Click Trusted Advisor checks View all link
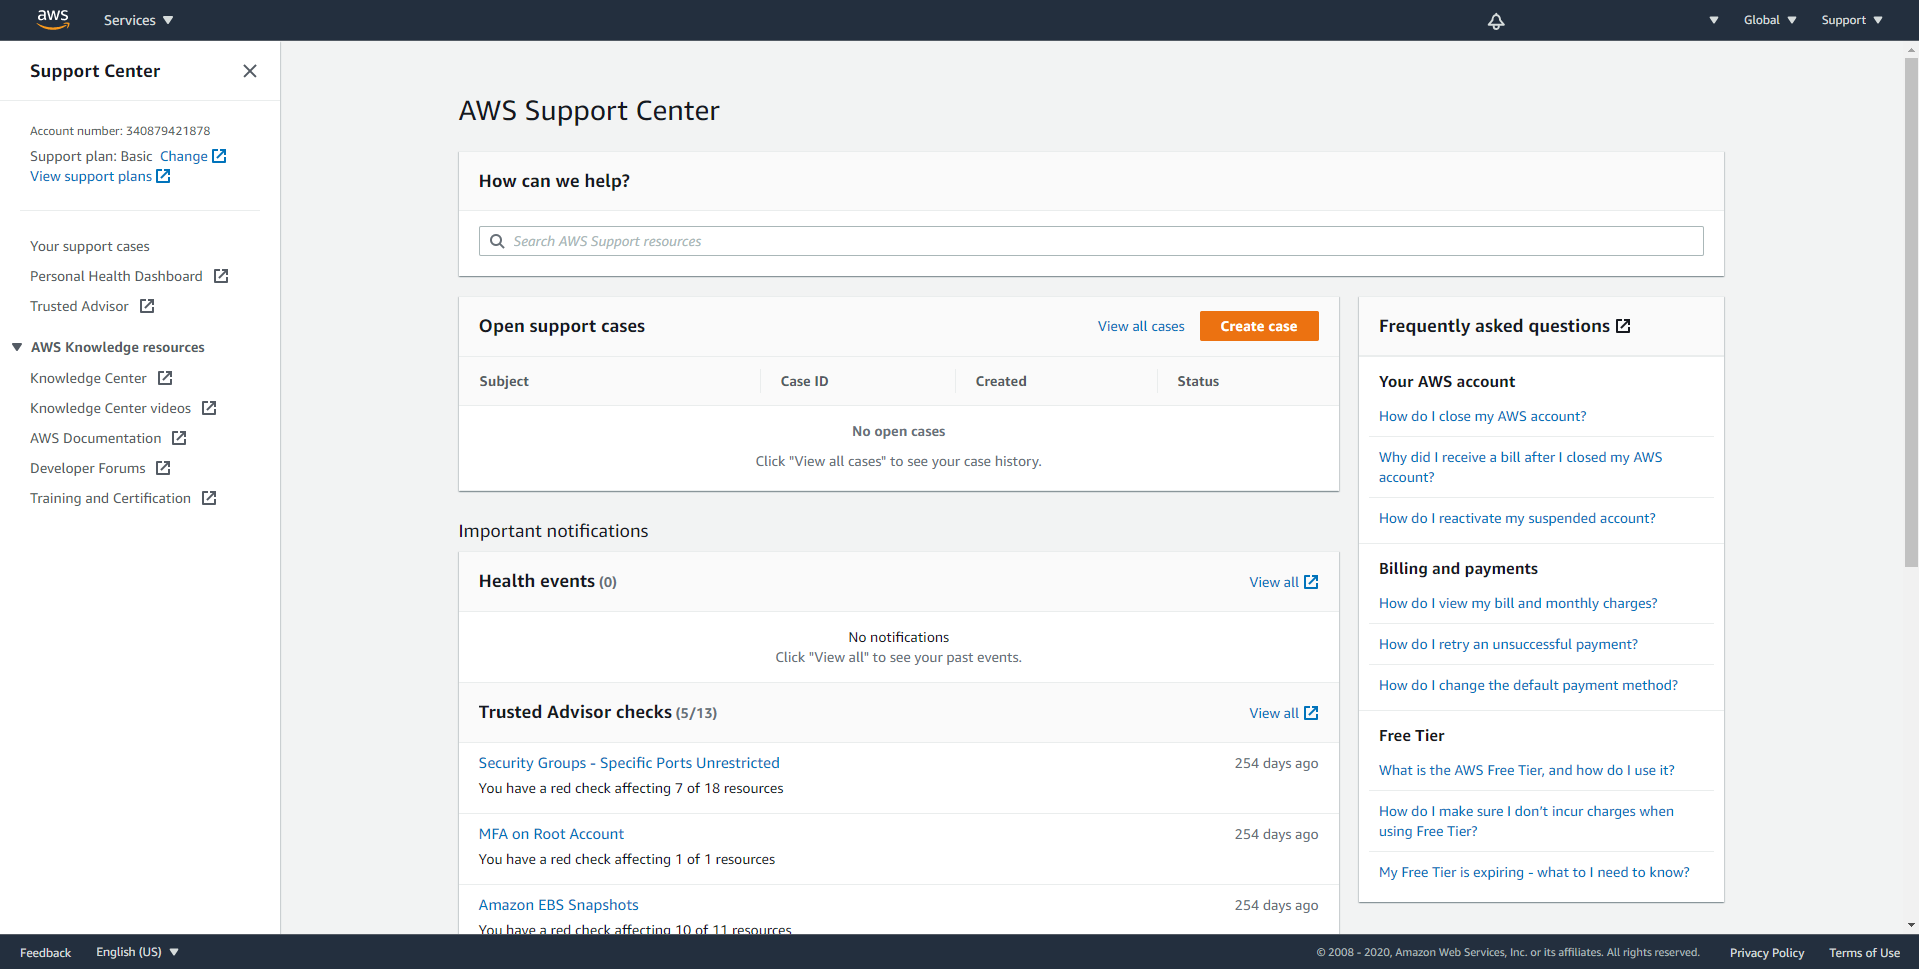This screenshot has height=969, width=1919. point(1274,713)
